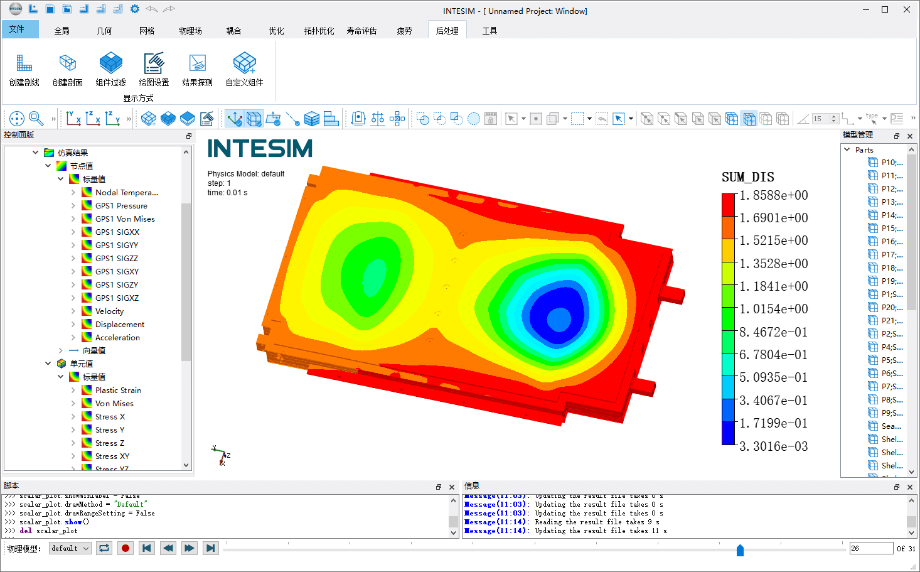This screenshot has height=572, width=920.
Task: Toggle the red record button
Action: 125,548
